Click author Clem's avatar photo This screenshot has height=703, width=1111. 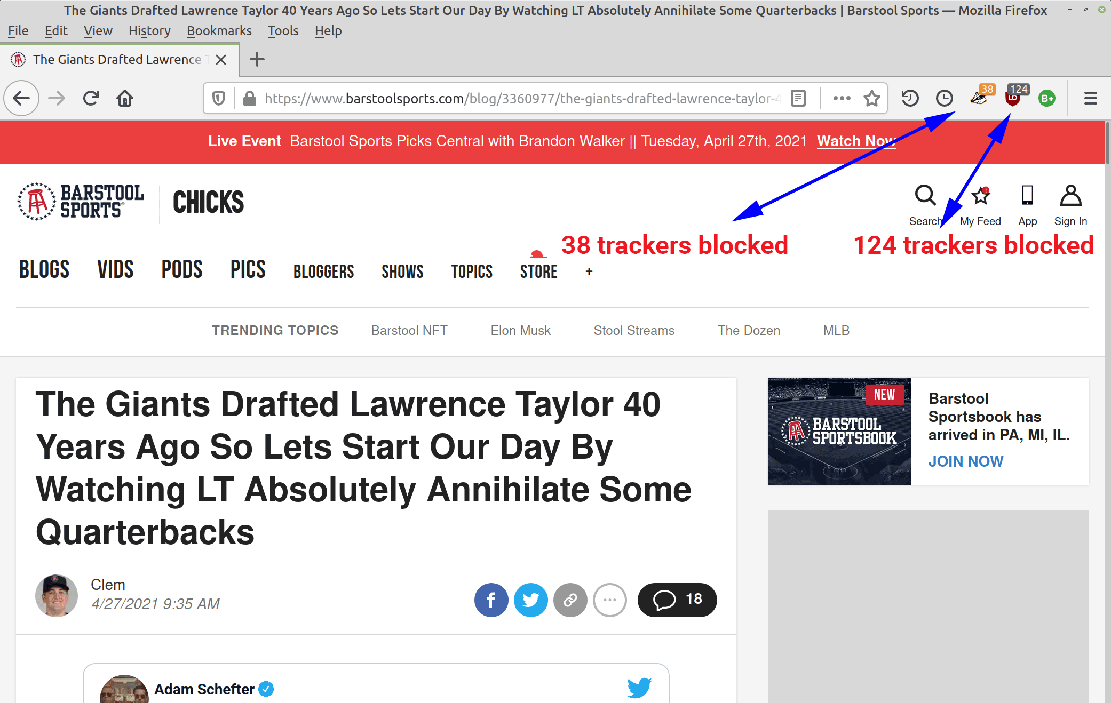pyautogui.click(x=57, y=595)
